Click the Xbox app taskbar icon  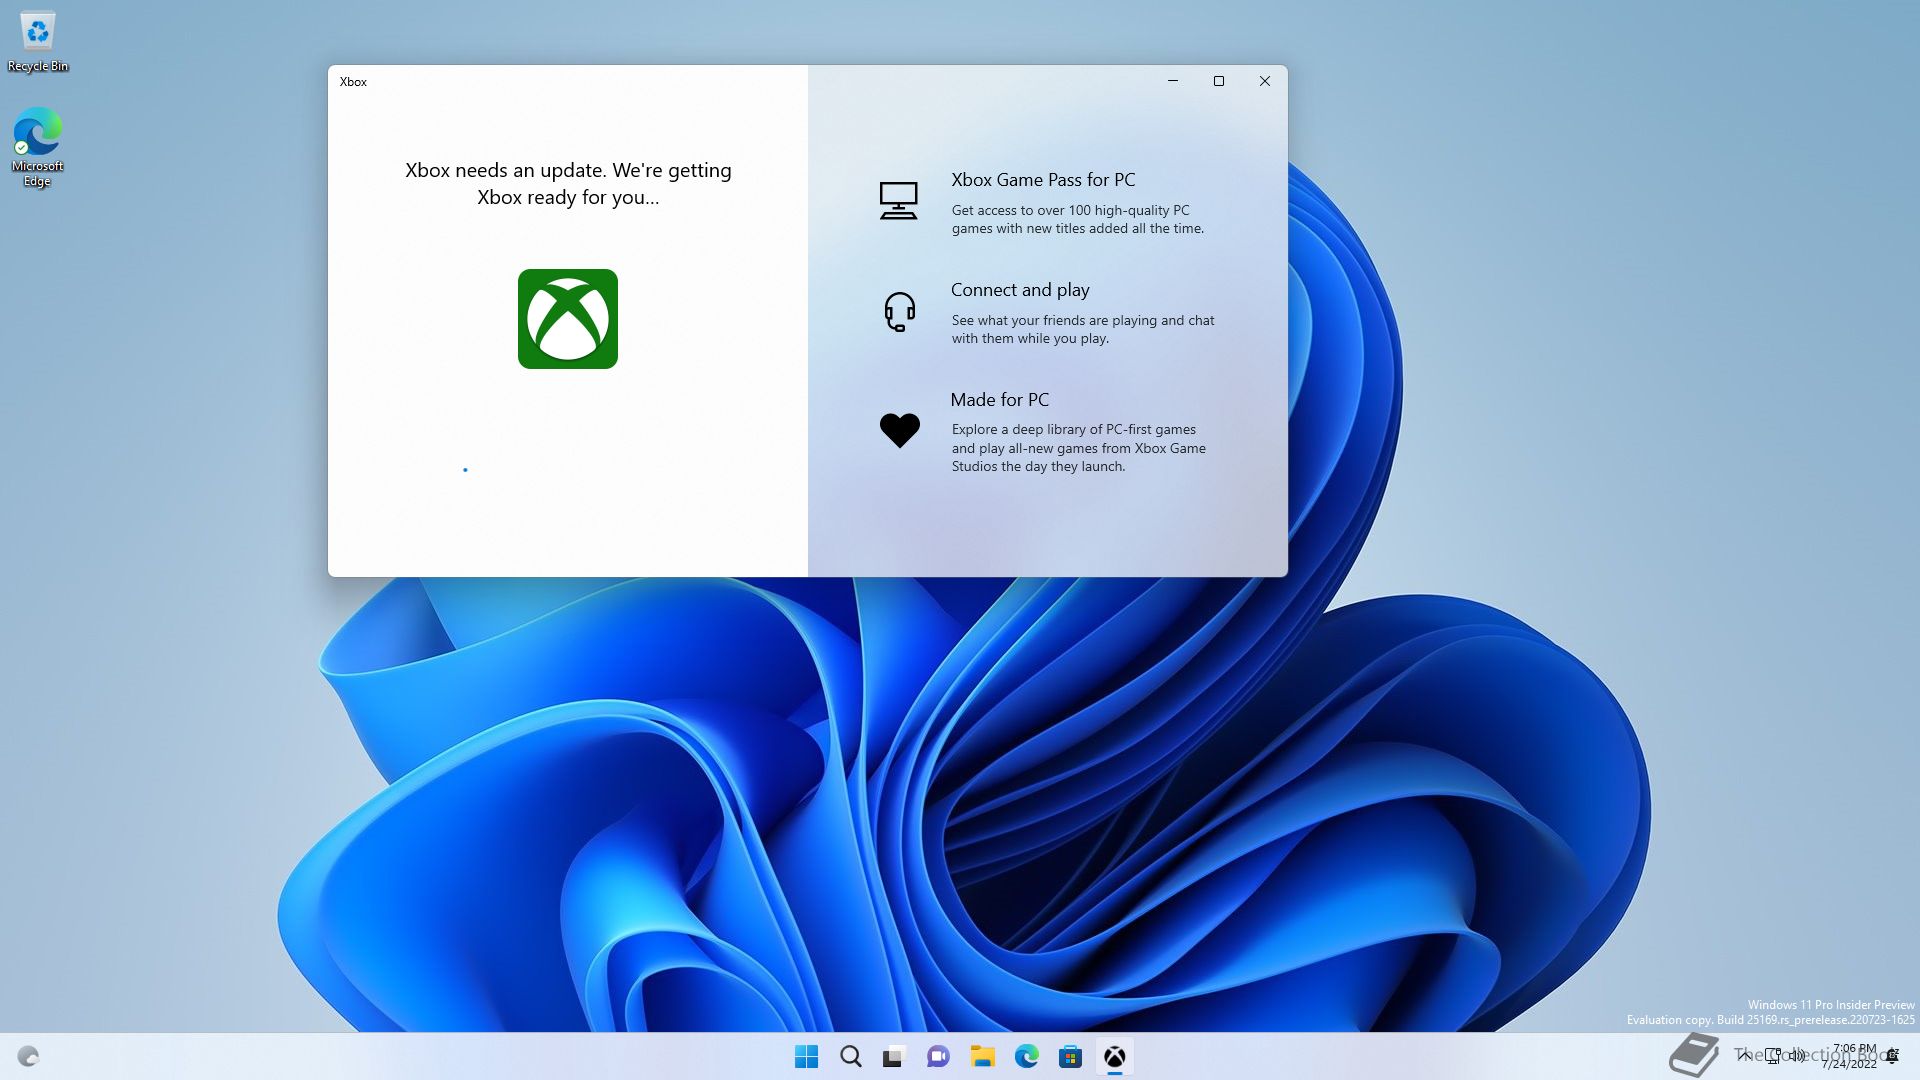[x=1114, y=1056]
